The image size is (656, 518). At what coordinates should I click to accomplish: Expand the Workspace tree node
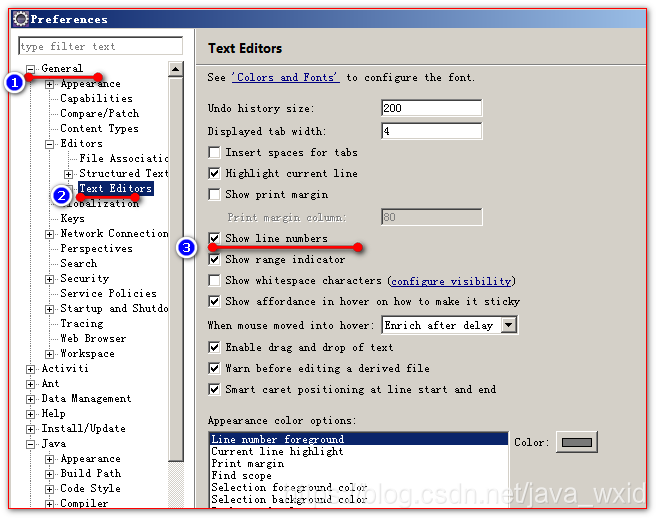click(x=49, y=354)
